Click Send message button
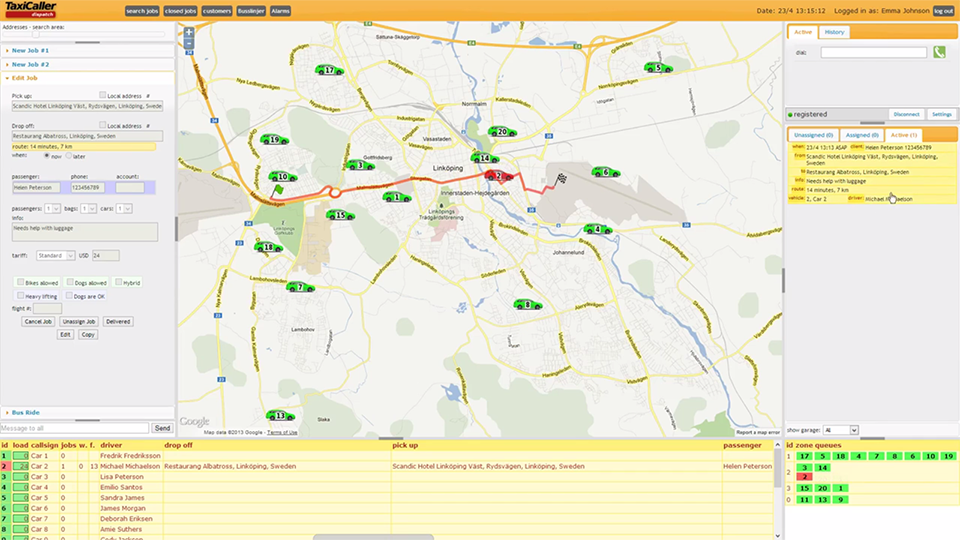Screen dimensions: 960x540 (162, 428)
